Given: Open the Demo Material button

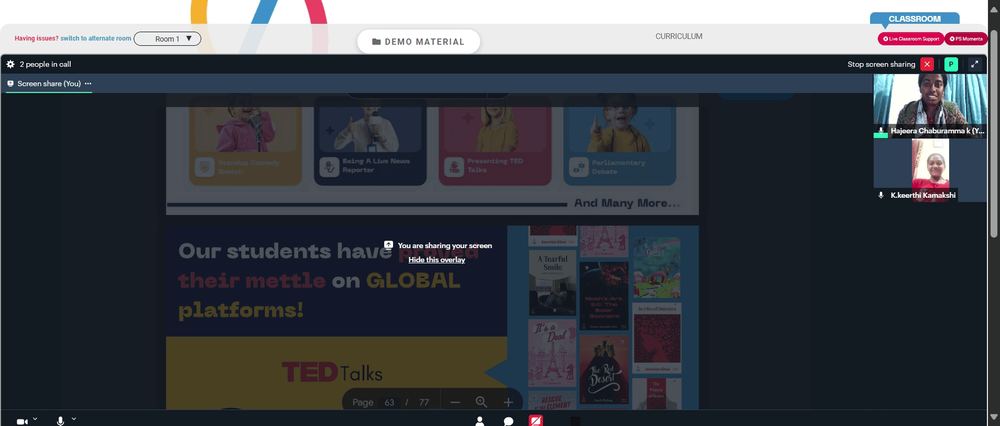Looking at the screenshot, I should [x=418, y=42].
